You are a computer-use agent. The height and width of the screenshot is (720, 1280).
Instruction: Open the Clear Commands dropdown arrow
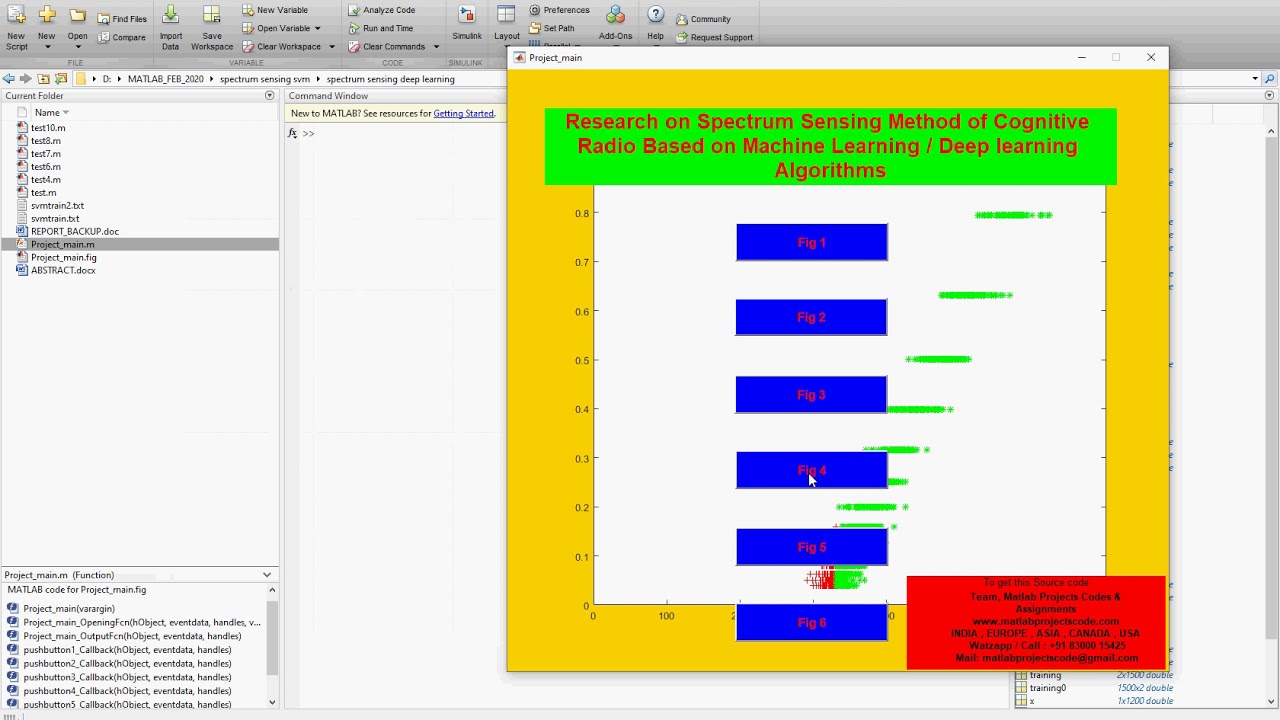pyautogui.click(x=436, y=47)
